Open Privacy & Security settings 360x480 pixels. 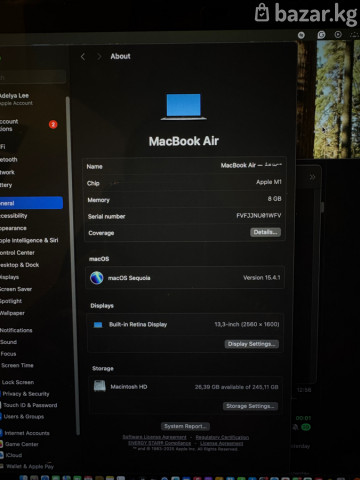25,394
